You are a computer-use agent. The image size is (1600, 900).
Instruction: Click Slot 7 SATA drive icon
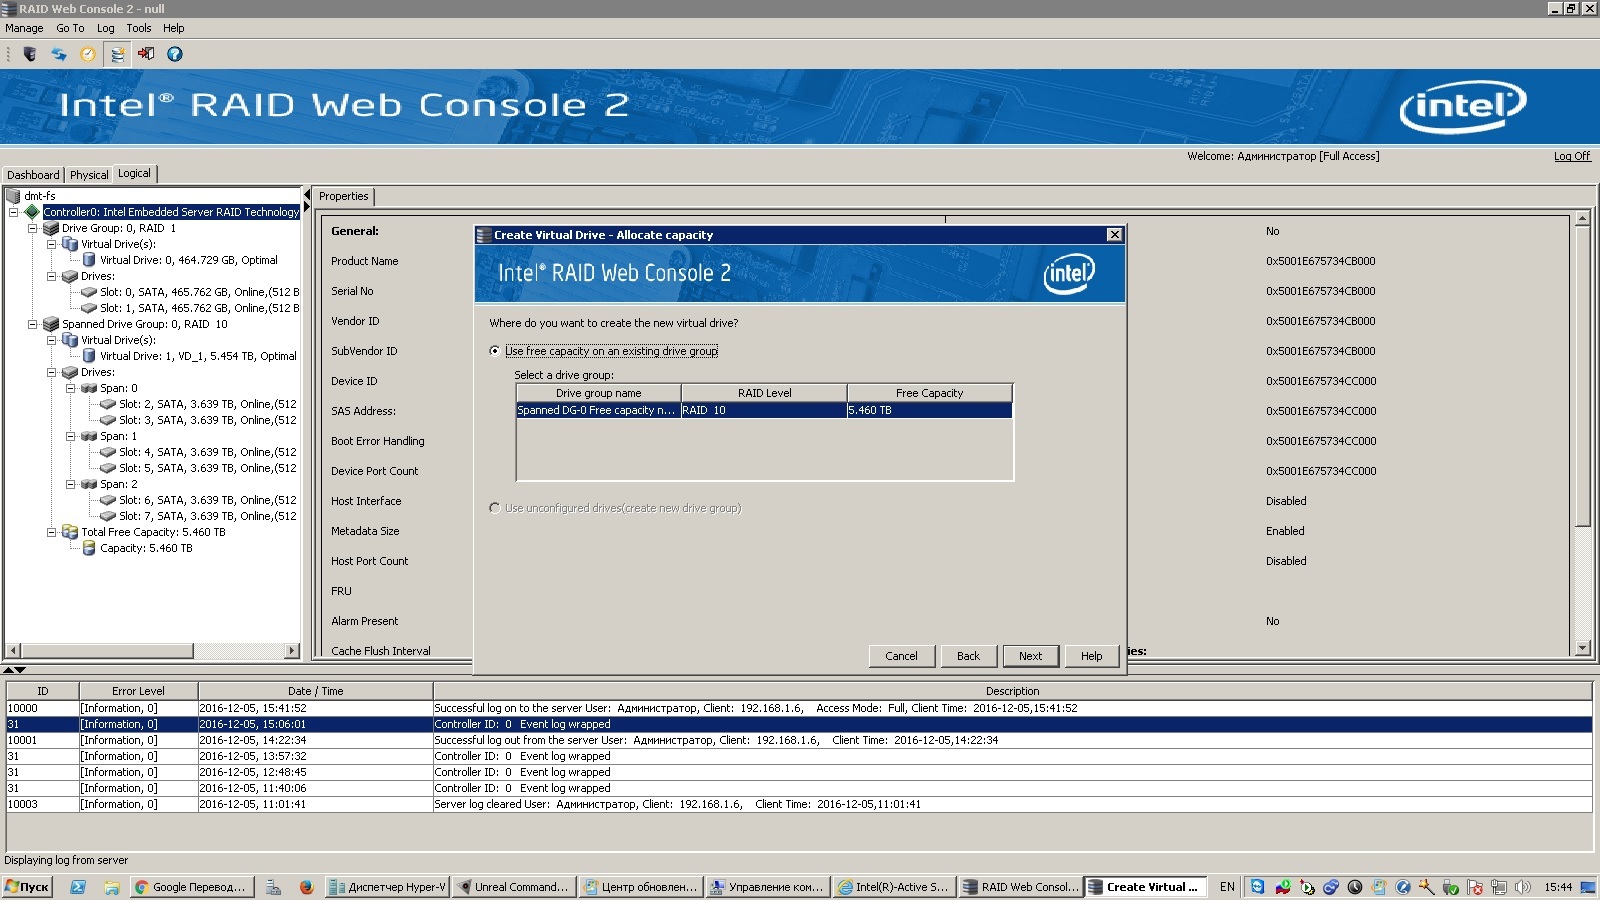click(108, 516)
